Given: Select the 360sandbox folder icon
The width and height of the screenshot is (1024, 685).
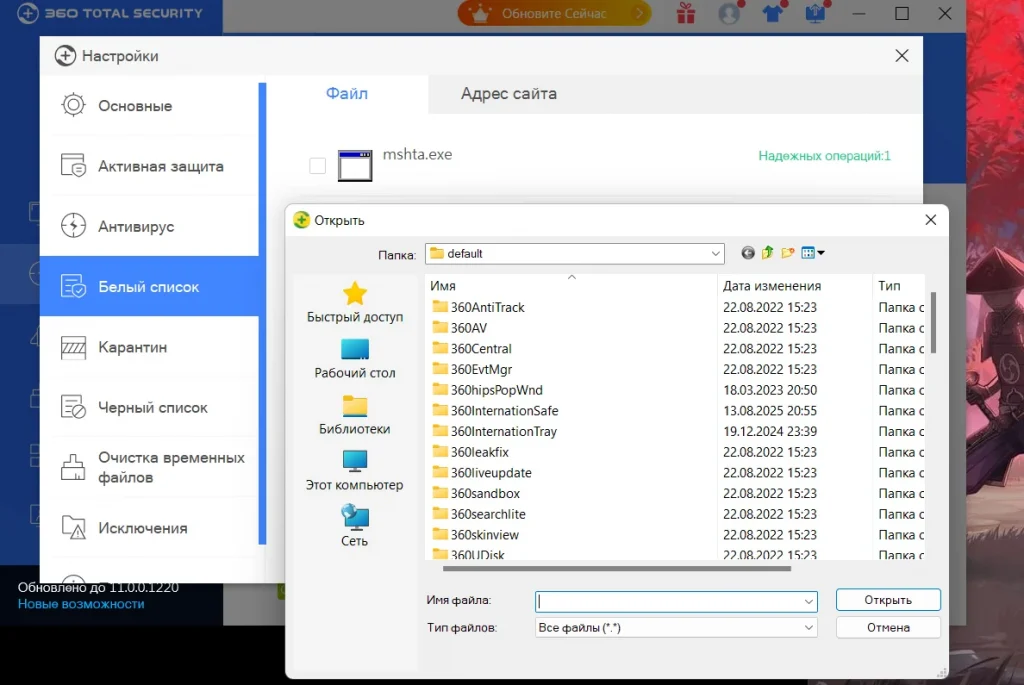Looking at the screenshot, I should (440, 493).
